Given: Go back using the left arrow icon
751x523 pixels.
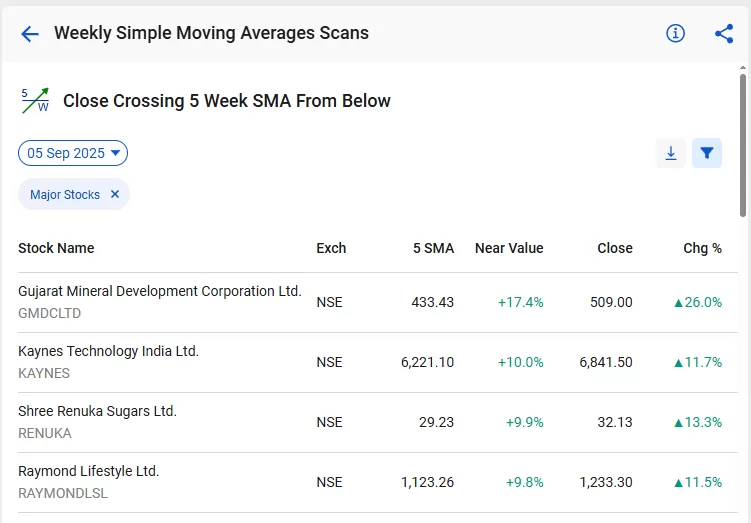Looking at the screenshot, I should coord(30,34).
